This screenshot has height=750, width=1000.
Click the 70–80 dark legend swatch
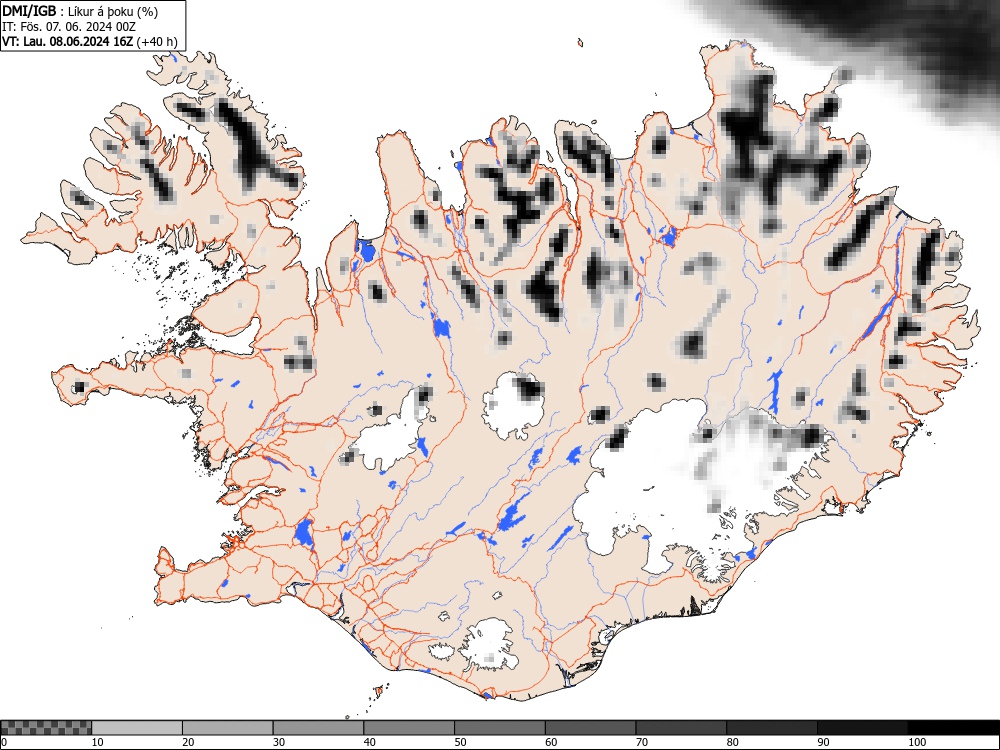(681, 728)
